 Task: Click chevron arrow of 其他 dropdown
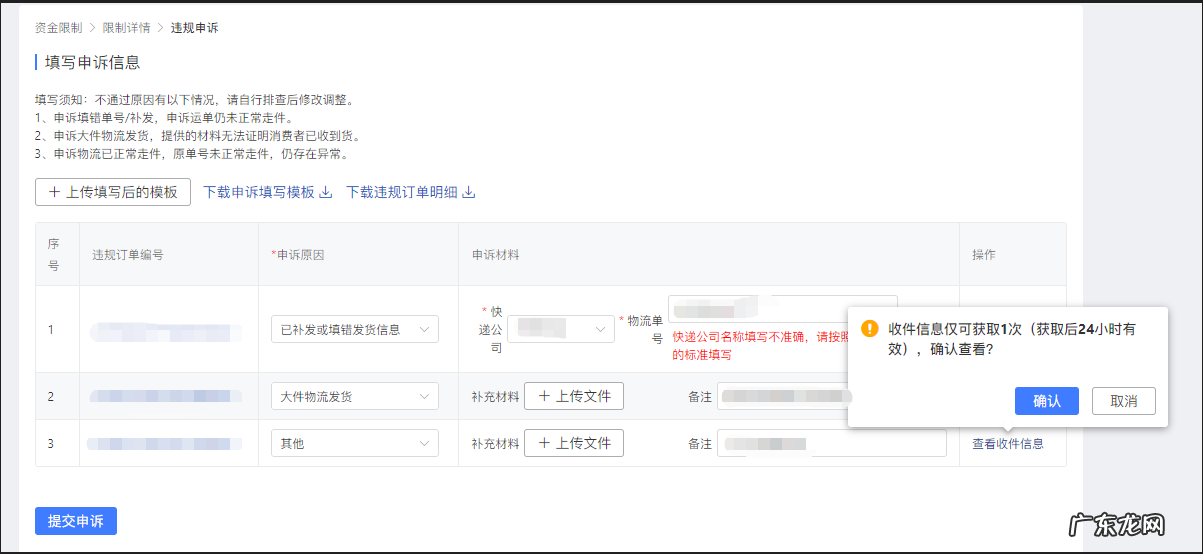coord(425,443)
